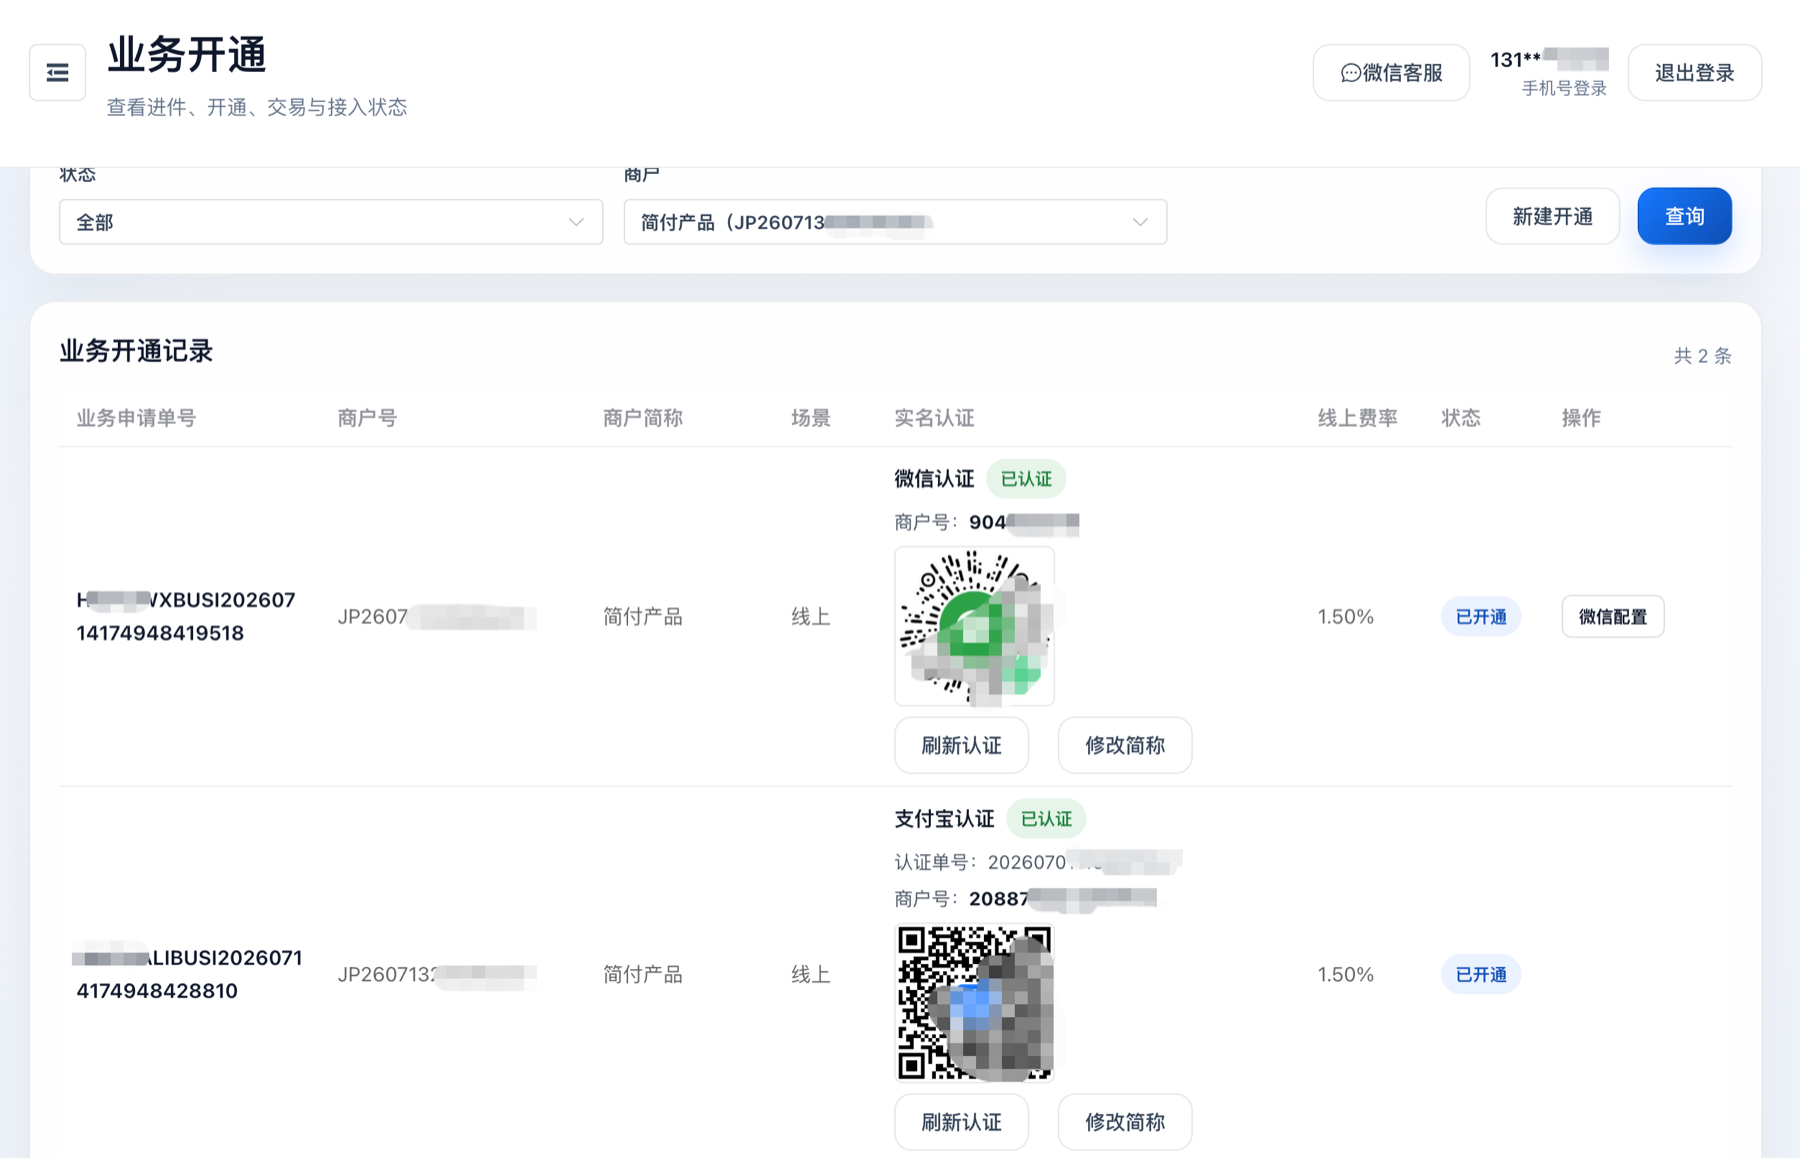Open 微信客服 chat support

click(x=1391, y=73)
